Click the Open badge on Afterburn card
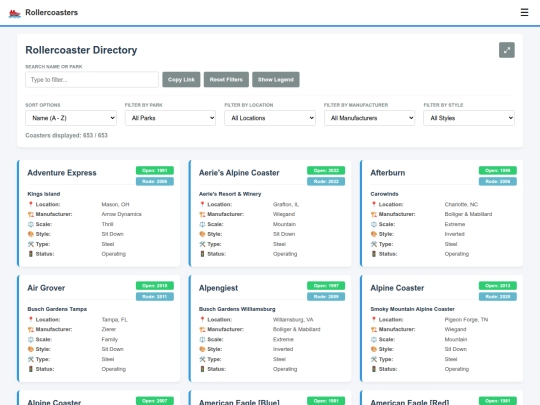Screen dimensions: 540x405 click(498, 170)
